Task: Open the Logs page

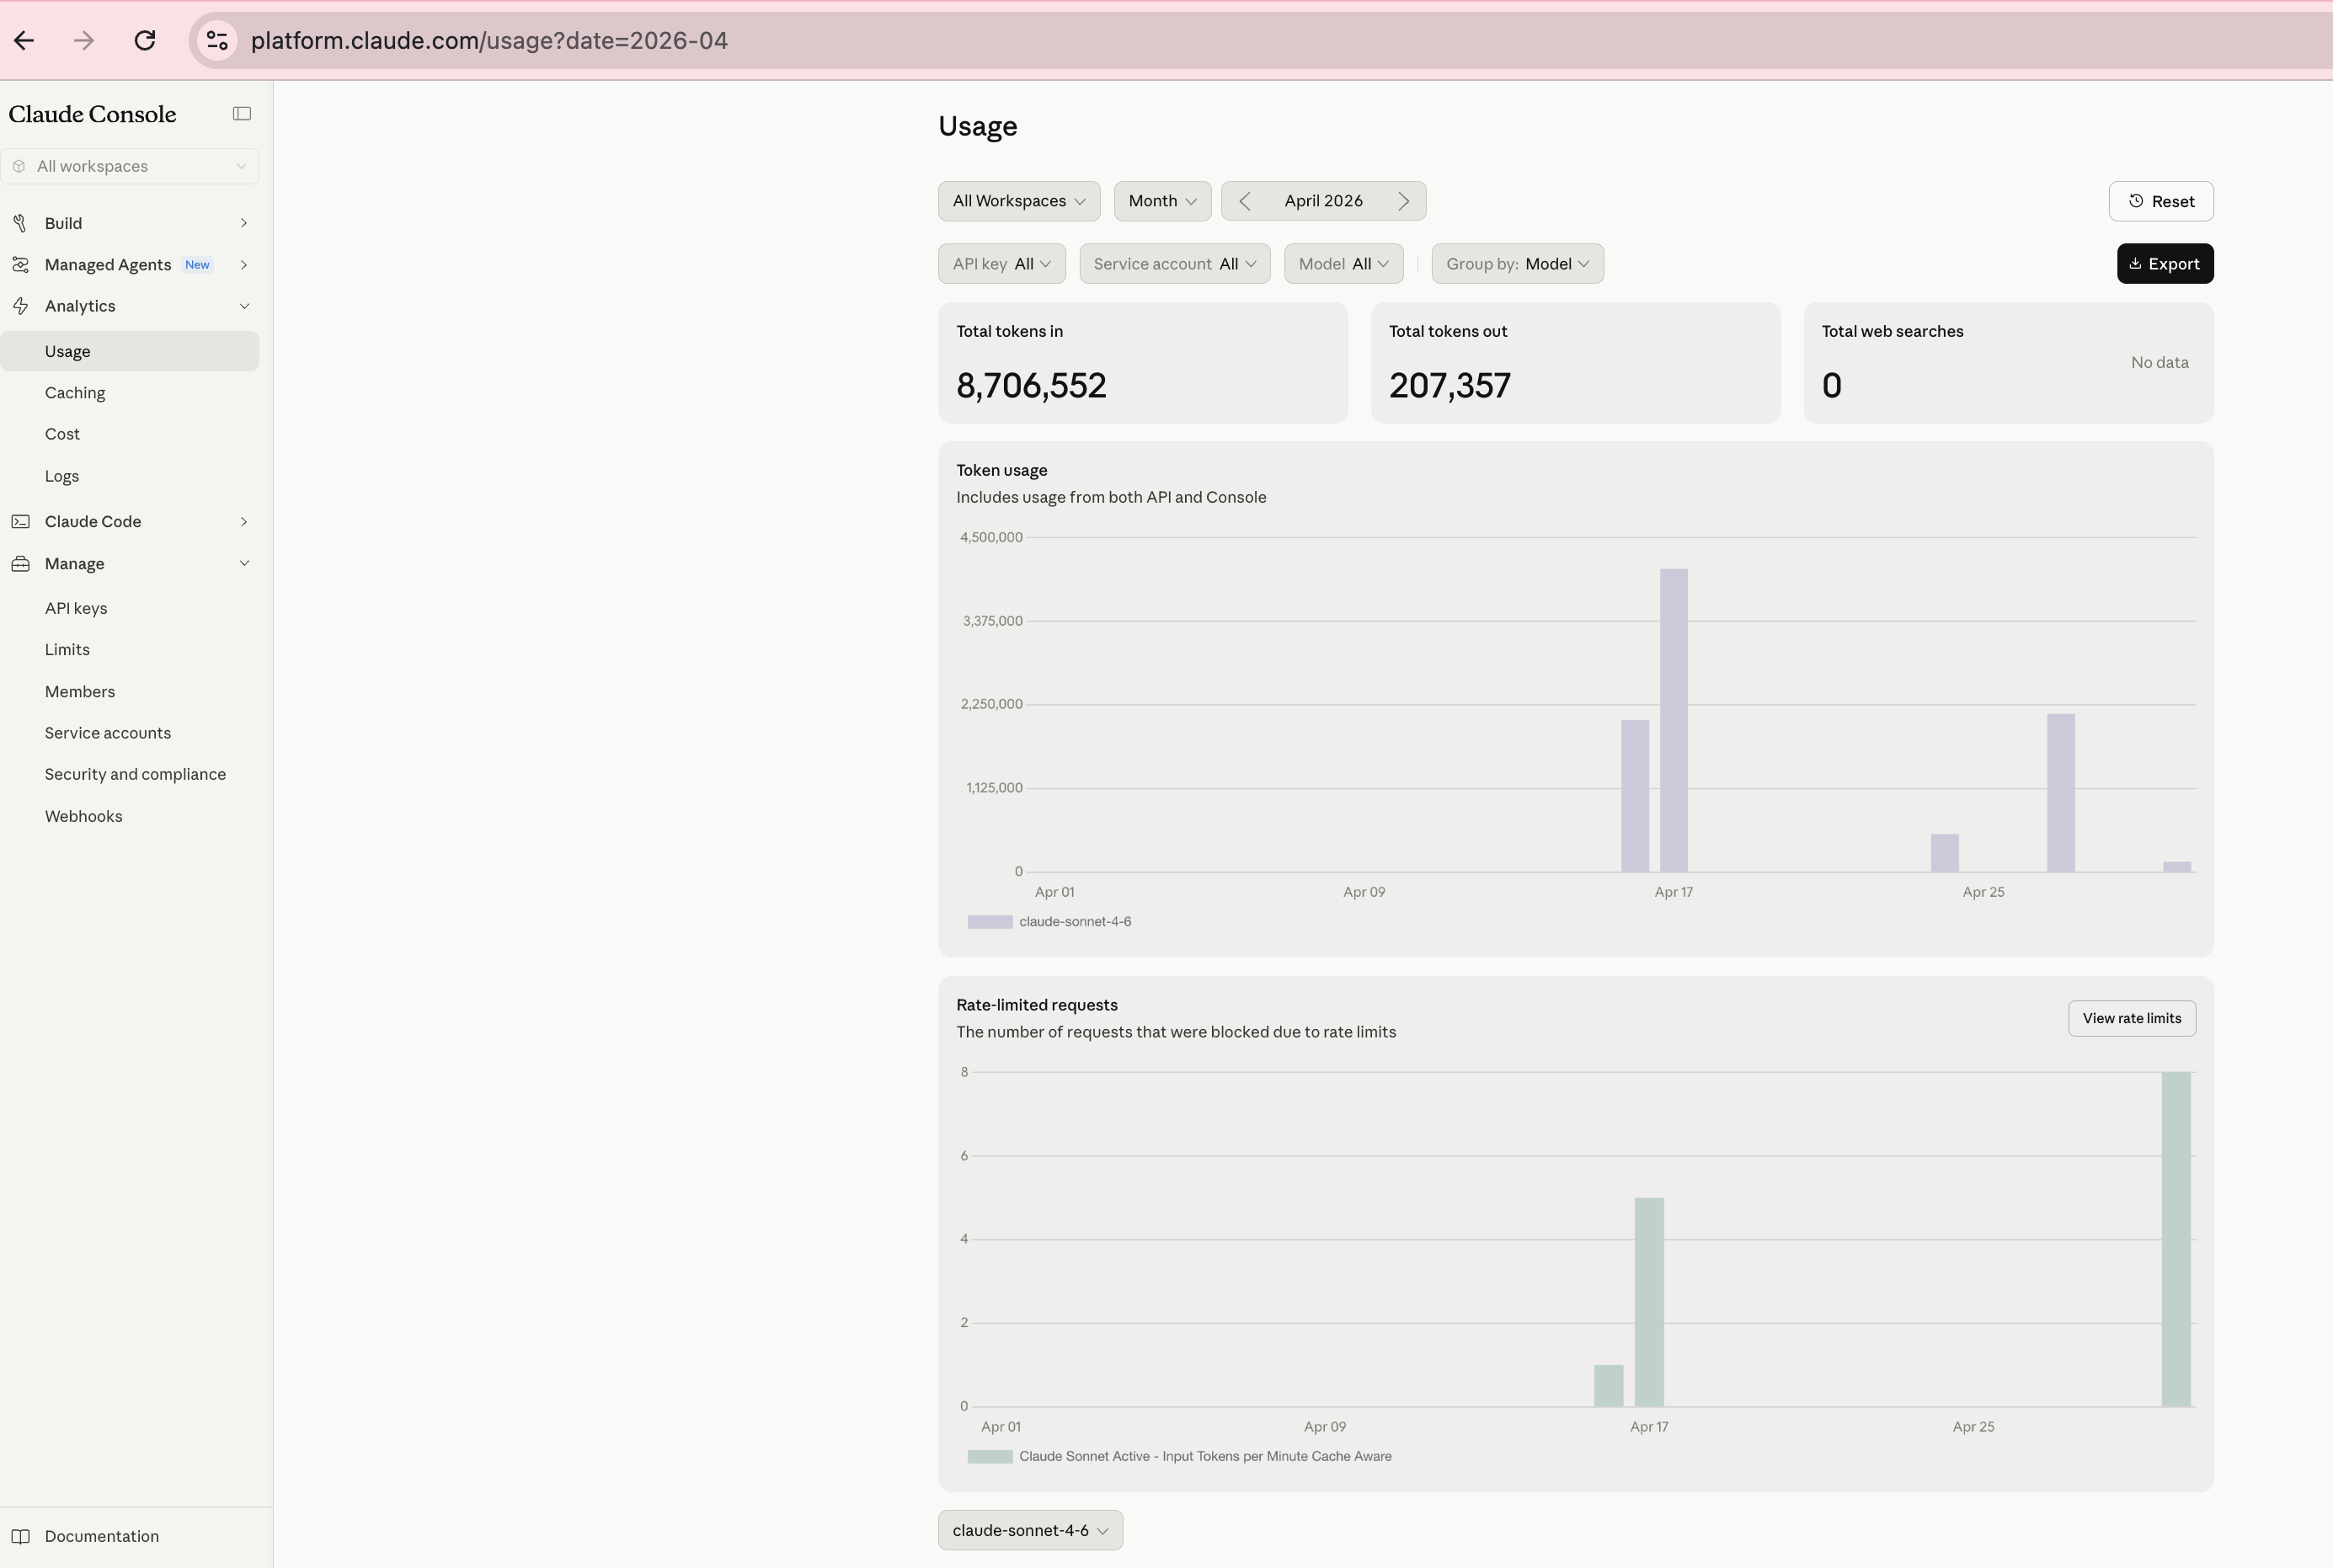Action: click(x=62, y=476)
